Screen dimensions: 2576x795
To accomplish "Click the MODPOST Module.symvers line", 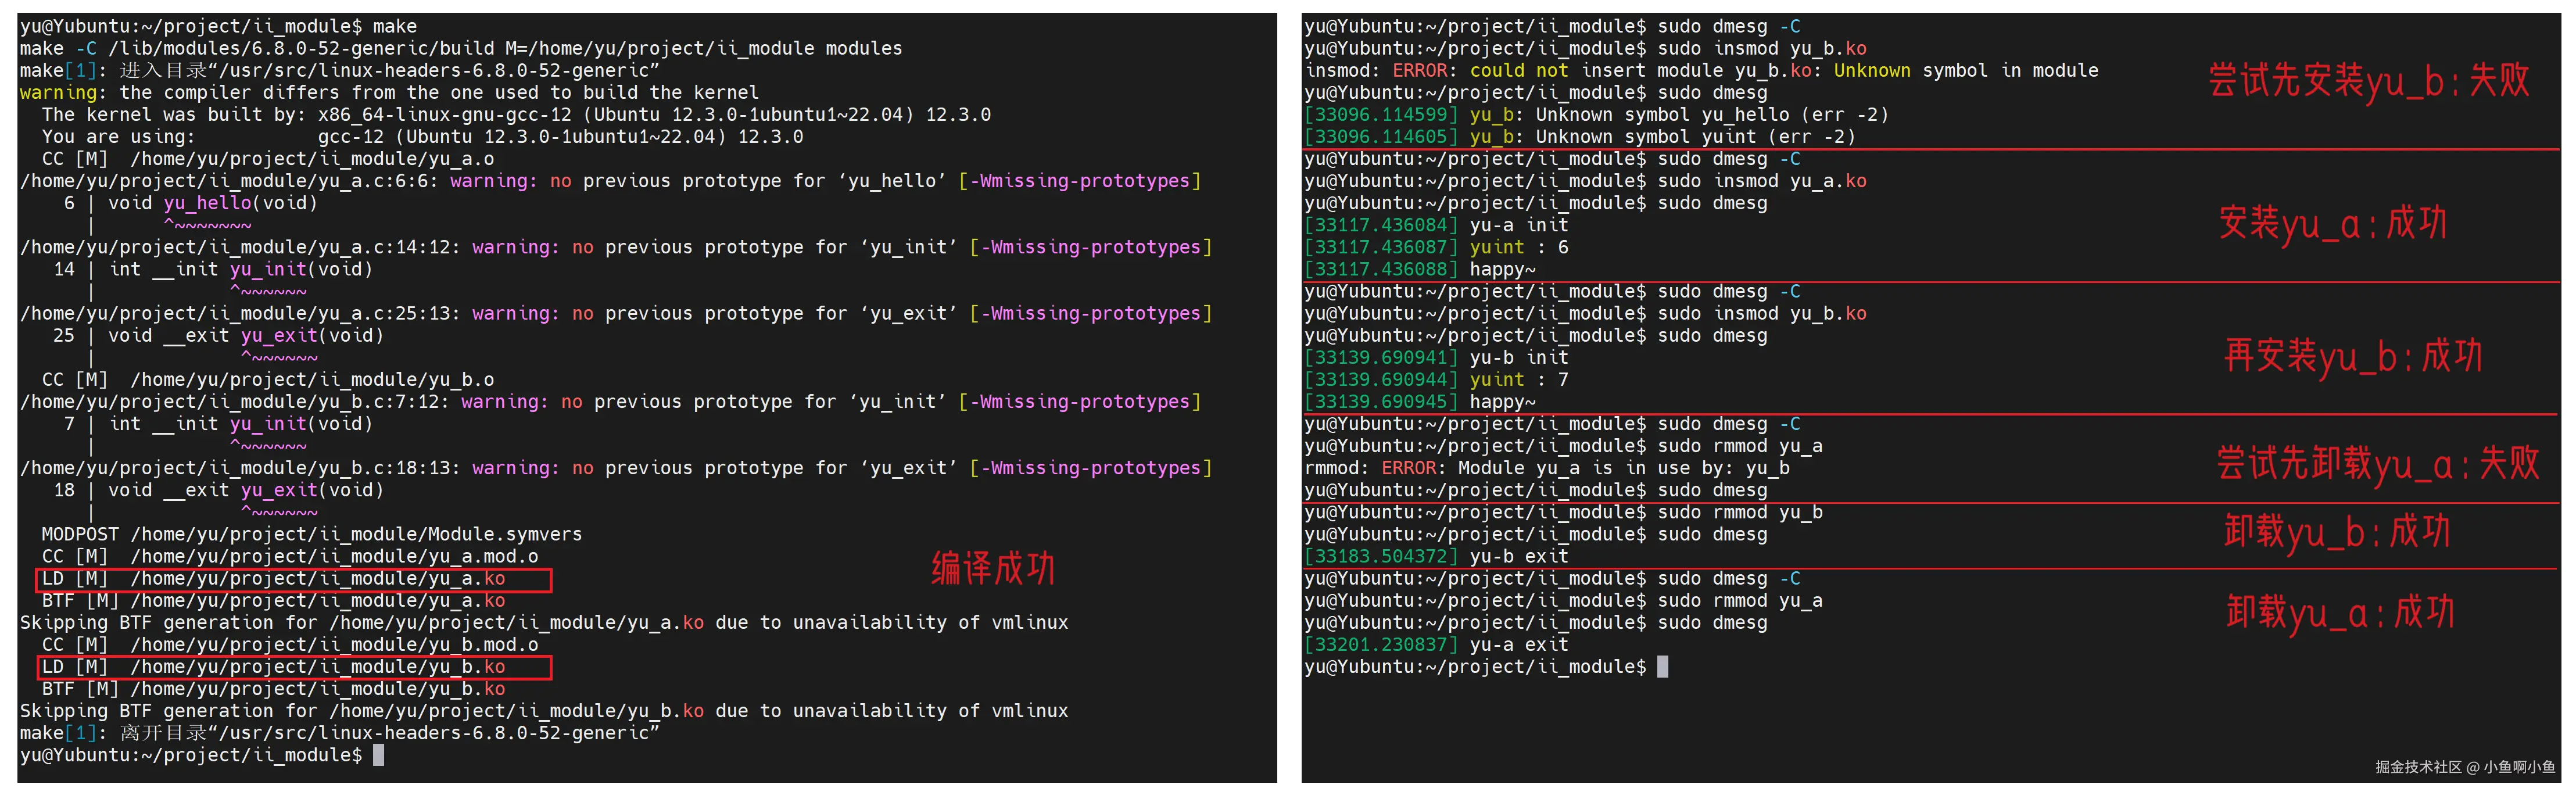I will [x=311, y=534].
